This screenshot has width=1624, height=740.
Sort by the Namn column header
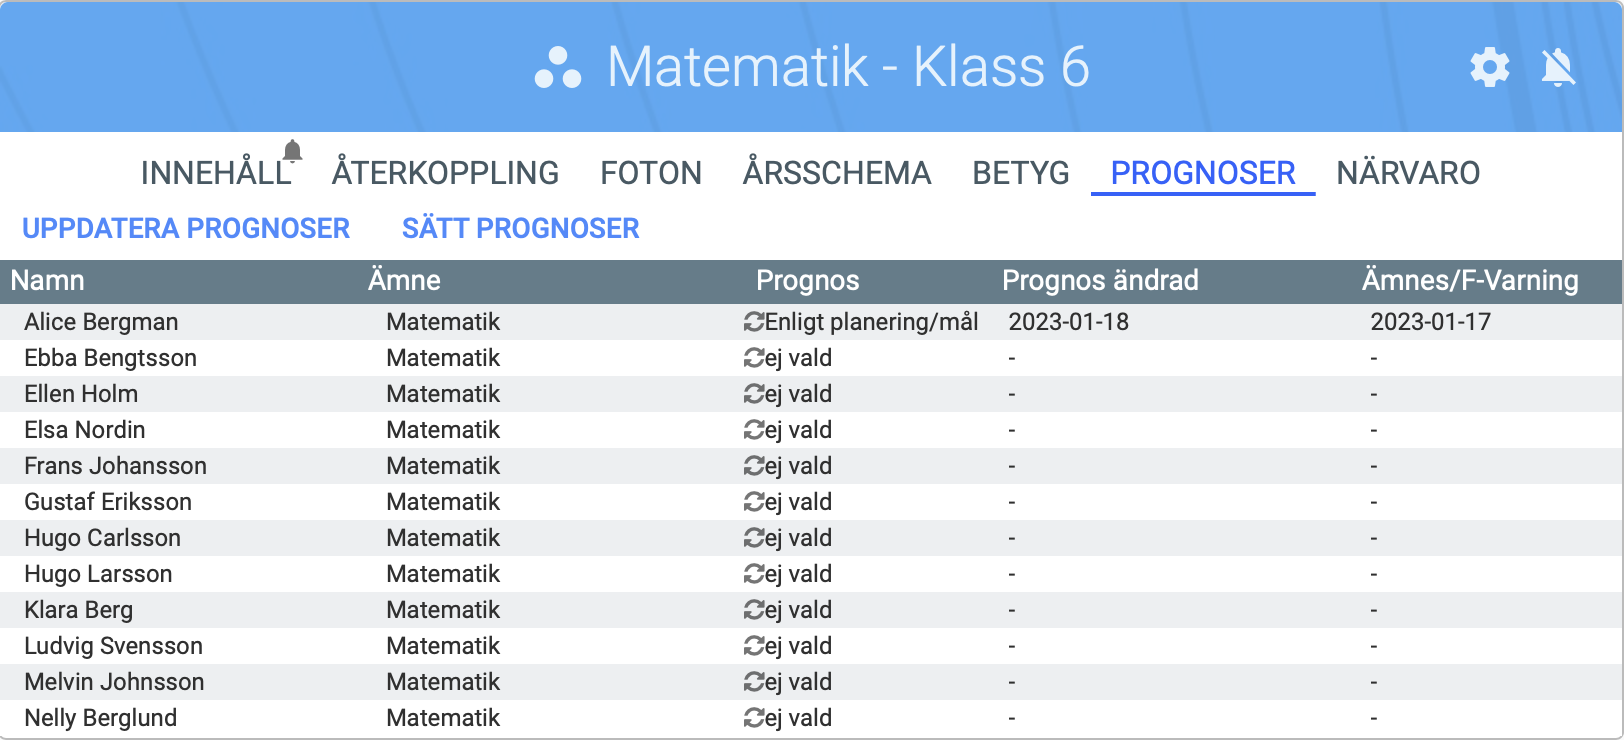point(47,281)
